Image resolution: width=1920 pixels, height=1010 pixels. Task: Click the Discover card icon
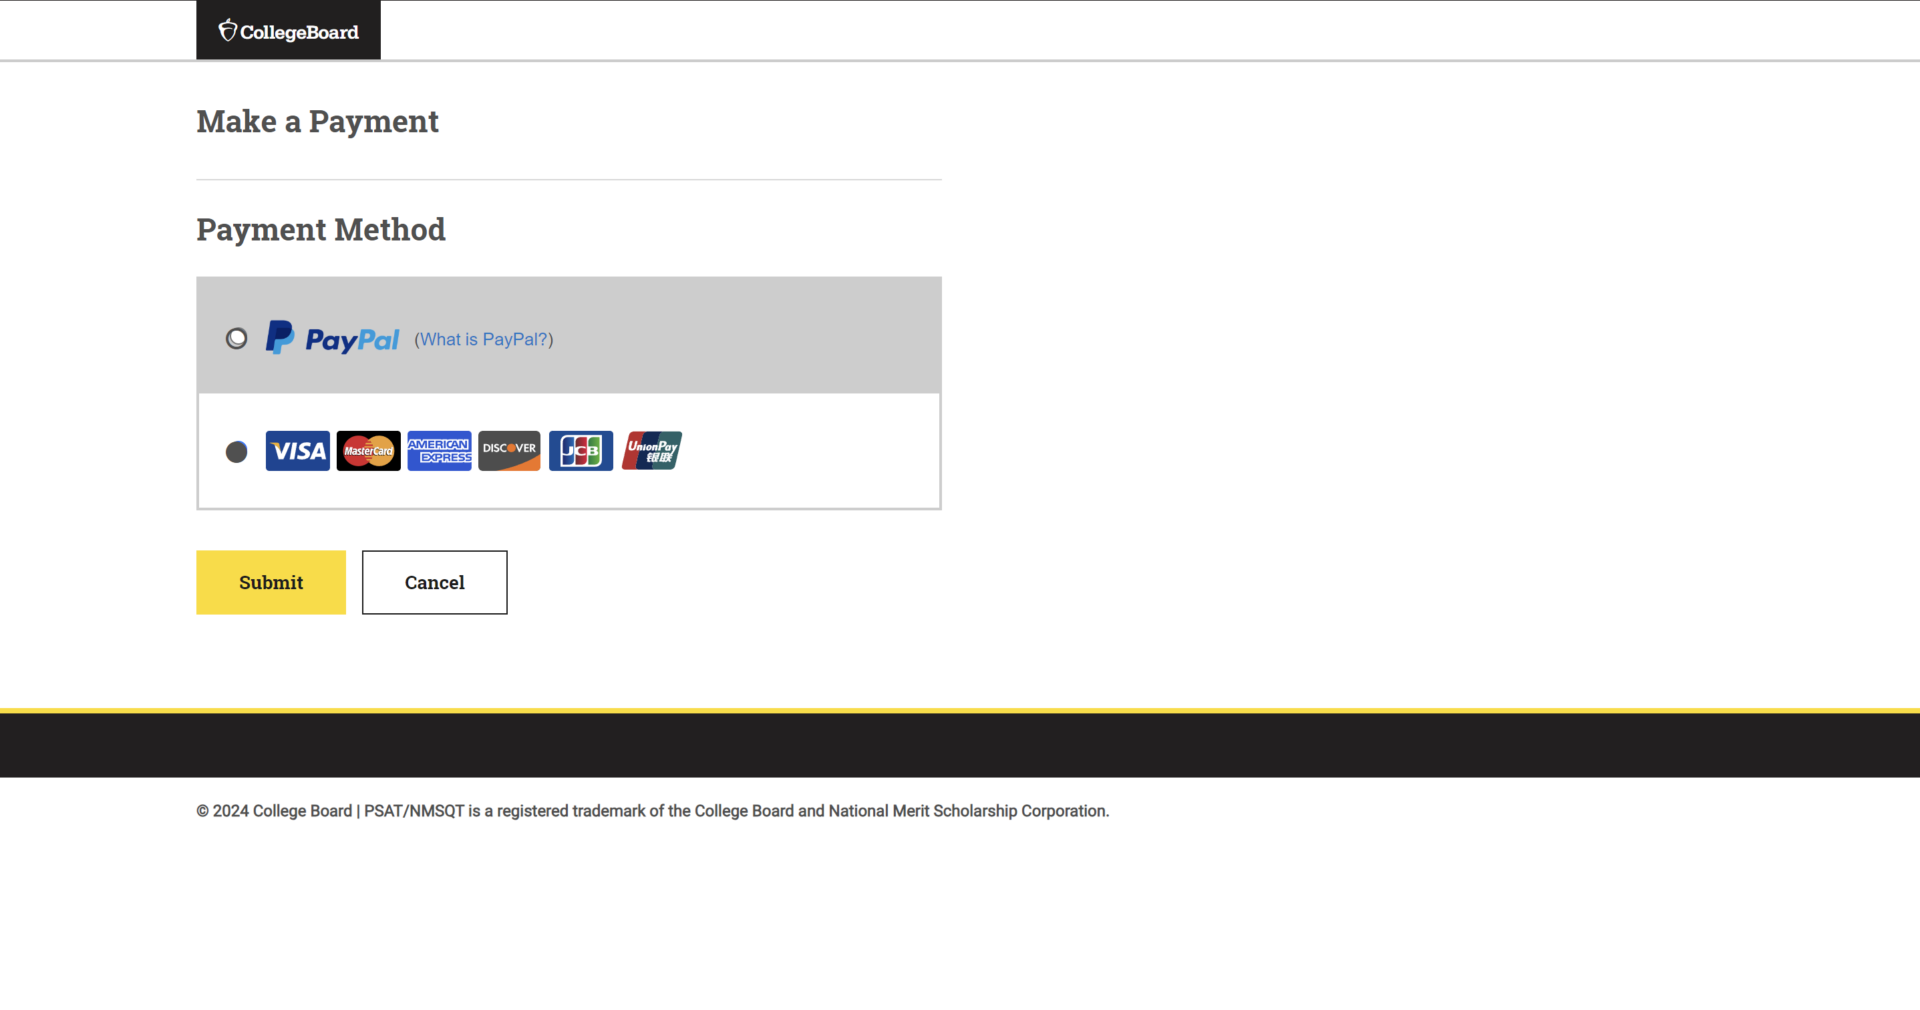509,451
